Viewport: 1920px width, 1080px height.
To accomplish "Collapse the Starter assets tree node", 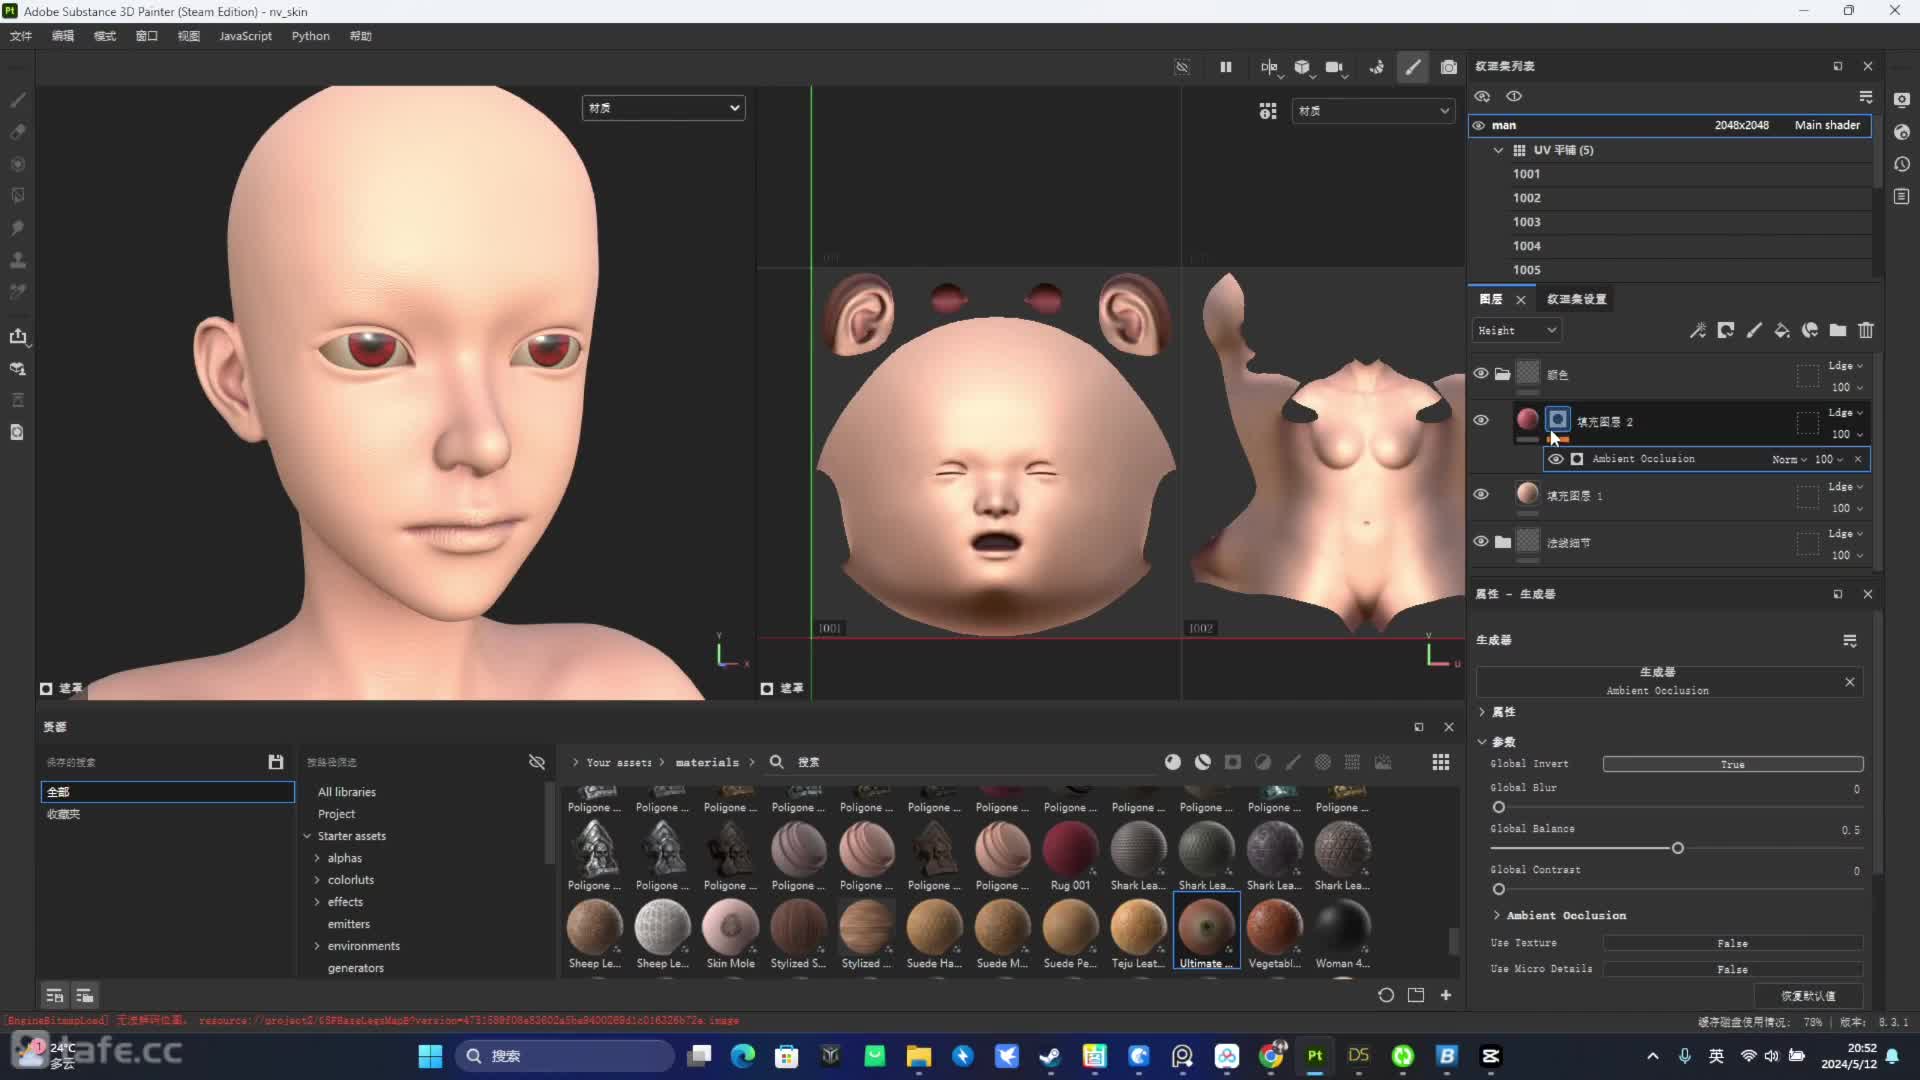I will (x=307, y=836).
